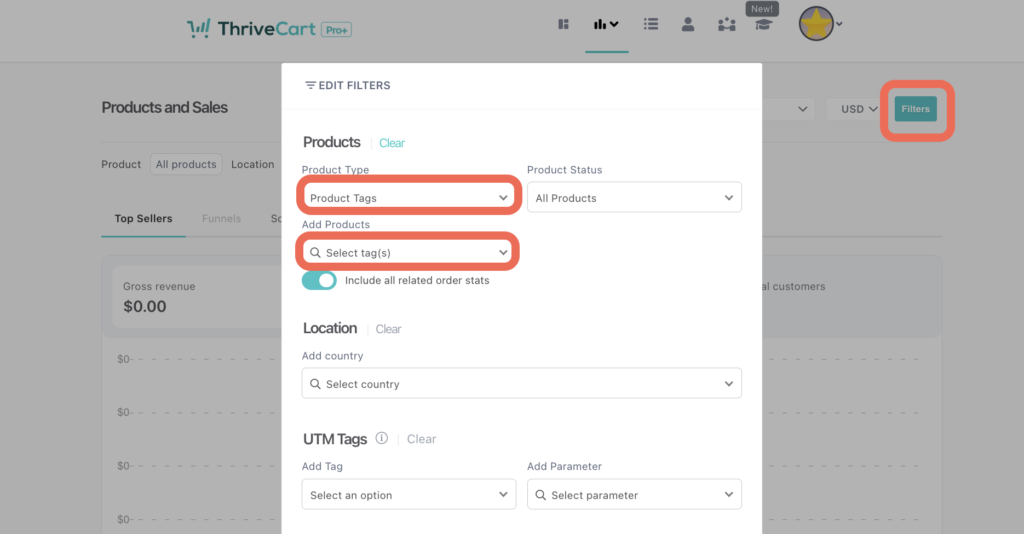Expand the Select tag(s) dropdown
The width and height of the screenshot is (1024, 534).
point(408,253)
